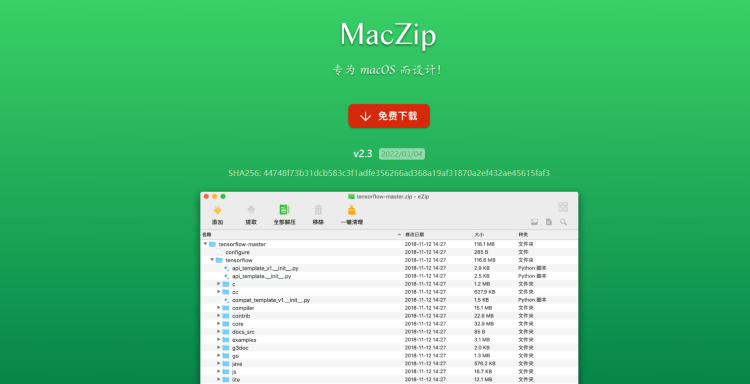Collapse the tensorflow-master folder

click(x=206, y=244)
